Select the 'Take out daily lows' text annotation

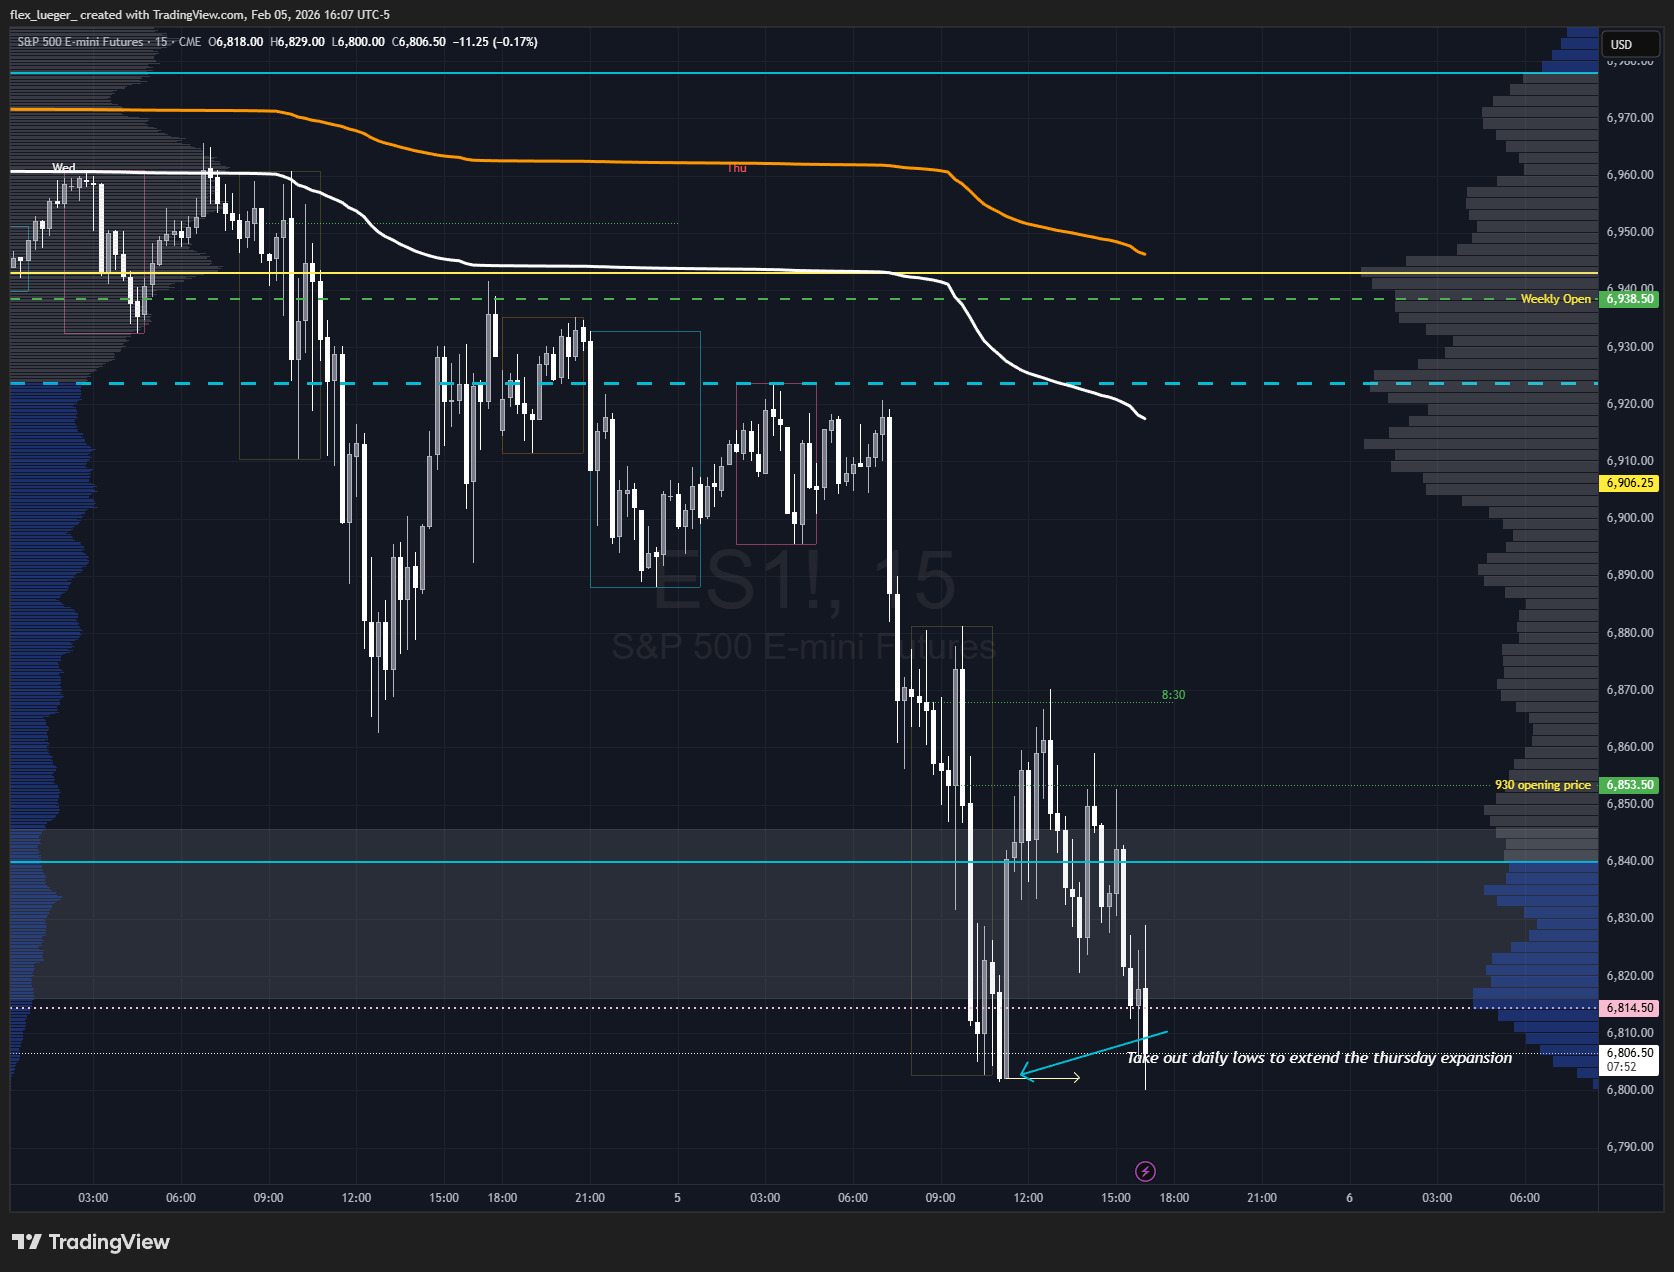click(x=1318, y=1058)
